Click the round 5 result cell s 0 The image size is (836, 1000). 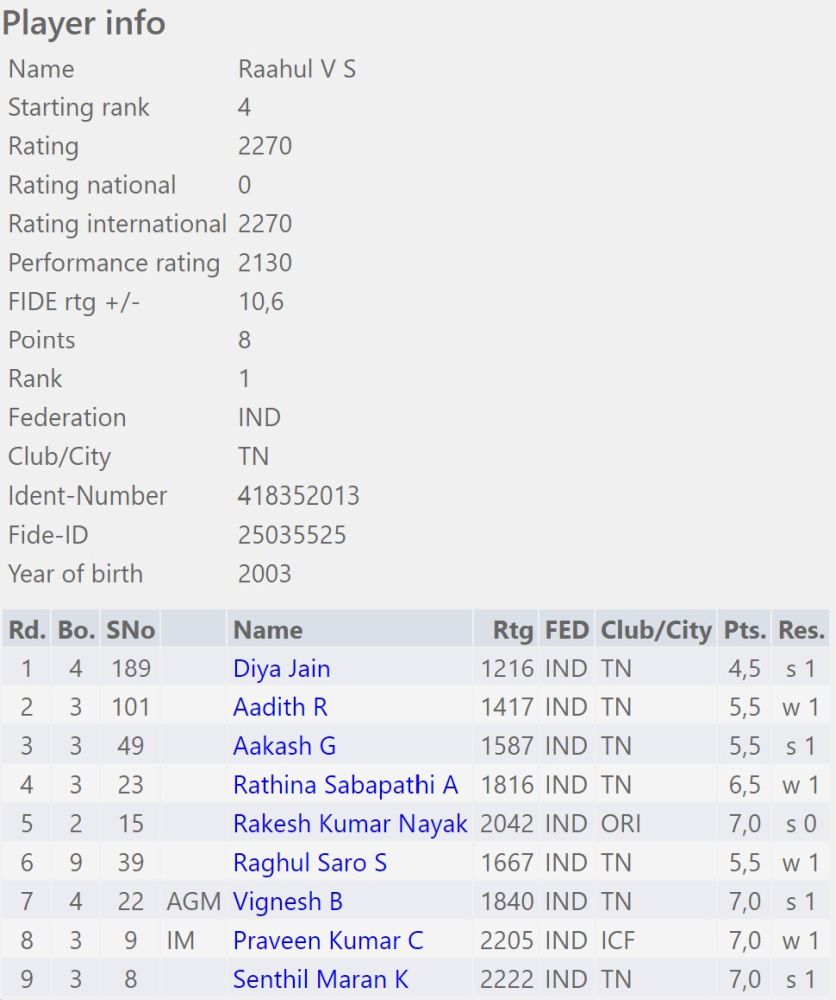(x=801, y=824)
